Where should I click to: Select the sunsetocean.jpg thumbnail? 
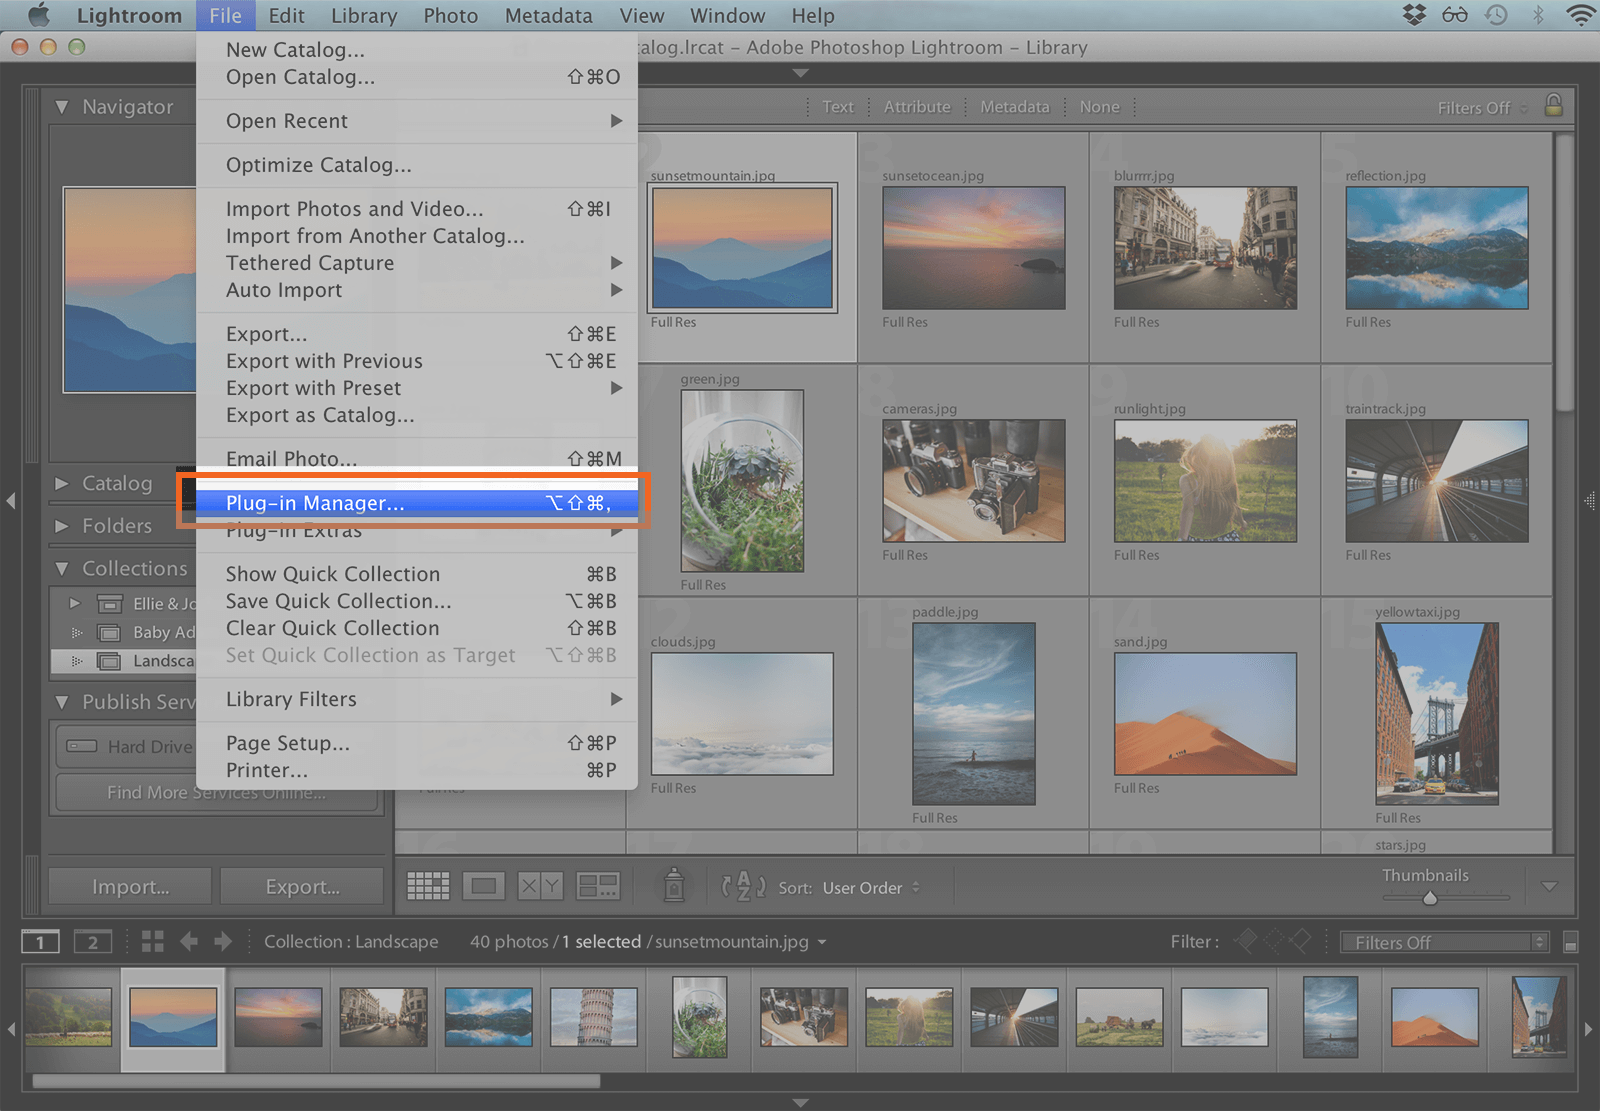pyautogui.click(x=972, y=247)
